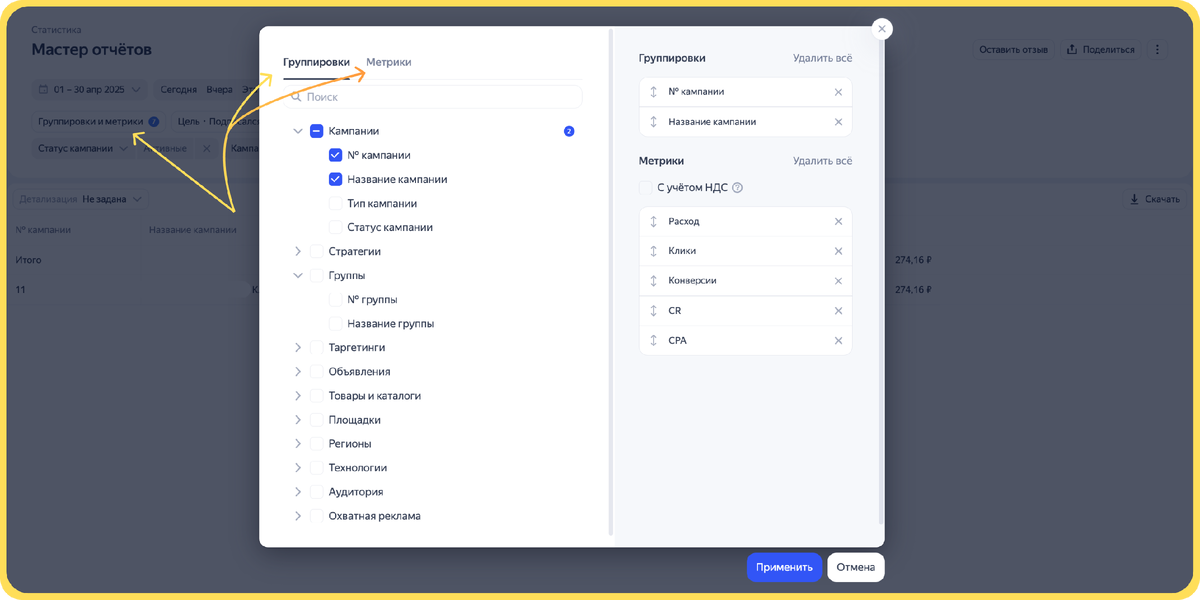Viewport: 1200px width, 600px height.
Task: Open the НДС help question icon
Action: coord(738,188)
